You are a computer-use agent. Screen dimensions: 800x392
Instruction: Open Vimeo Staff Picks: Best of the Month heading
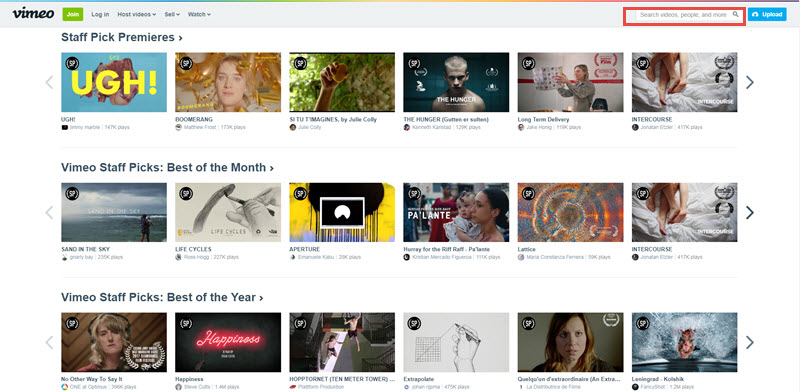pos(167,167)
